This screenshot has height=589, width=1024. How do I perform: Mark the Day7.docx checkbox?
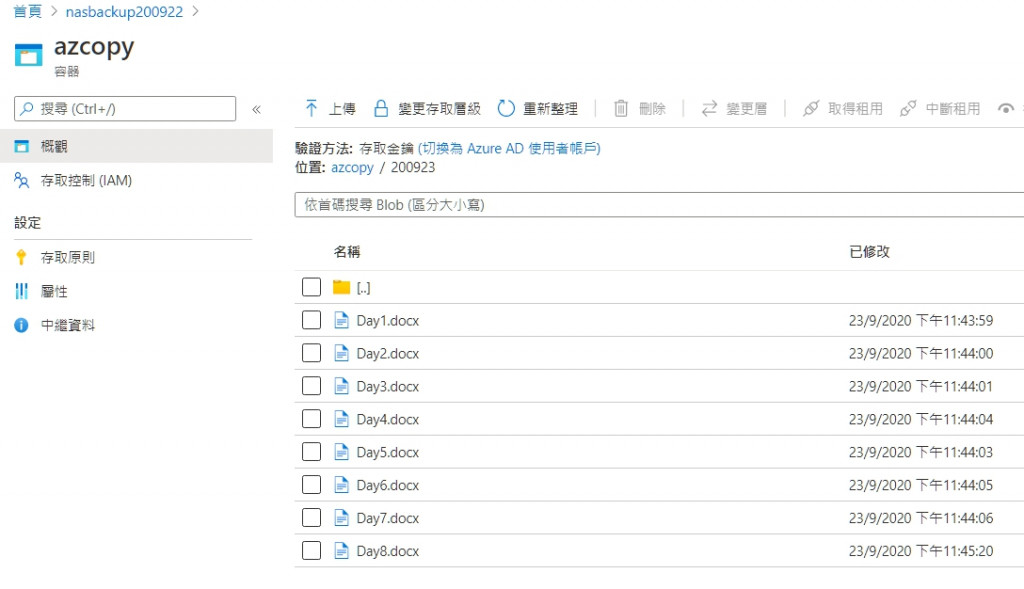(x=312, y=517)
